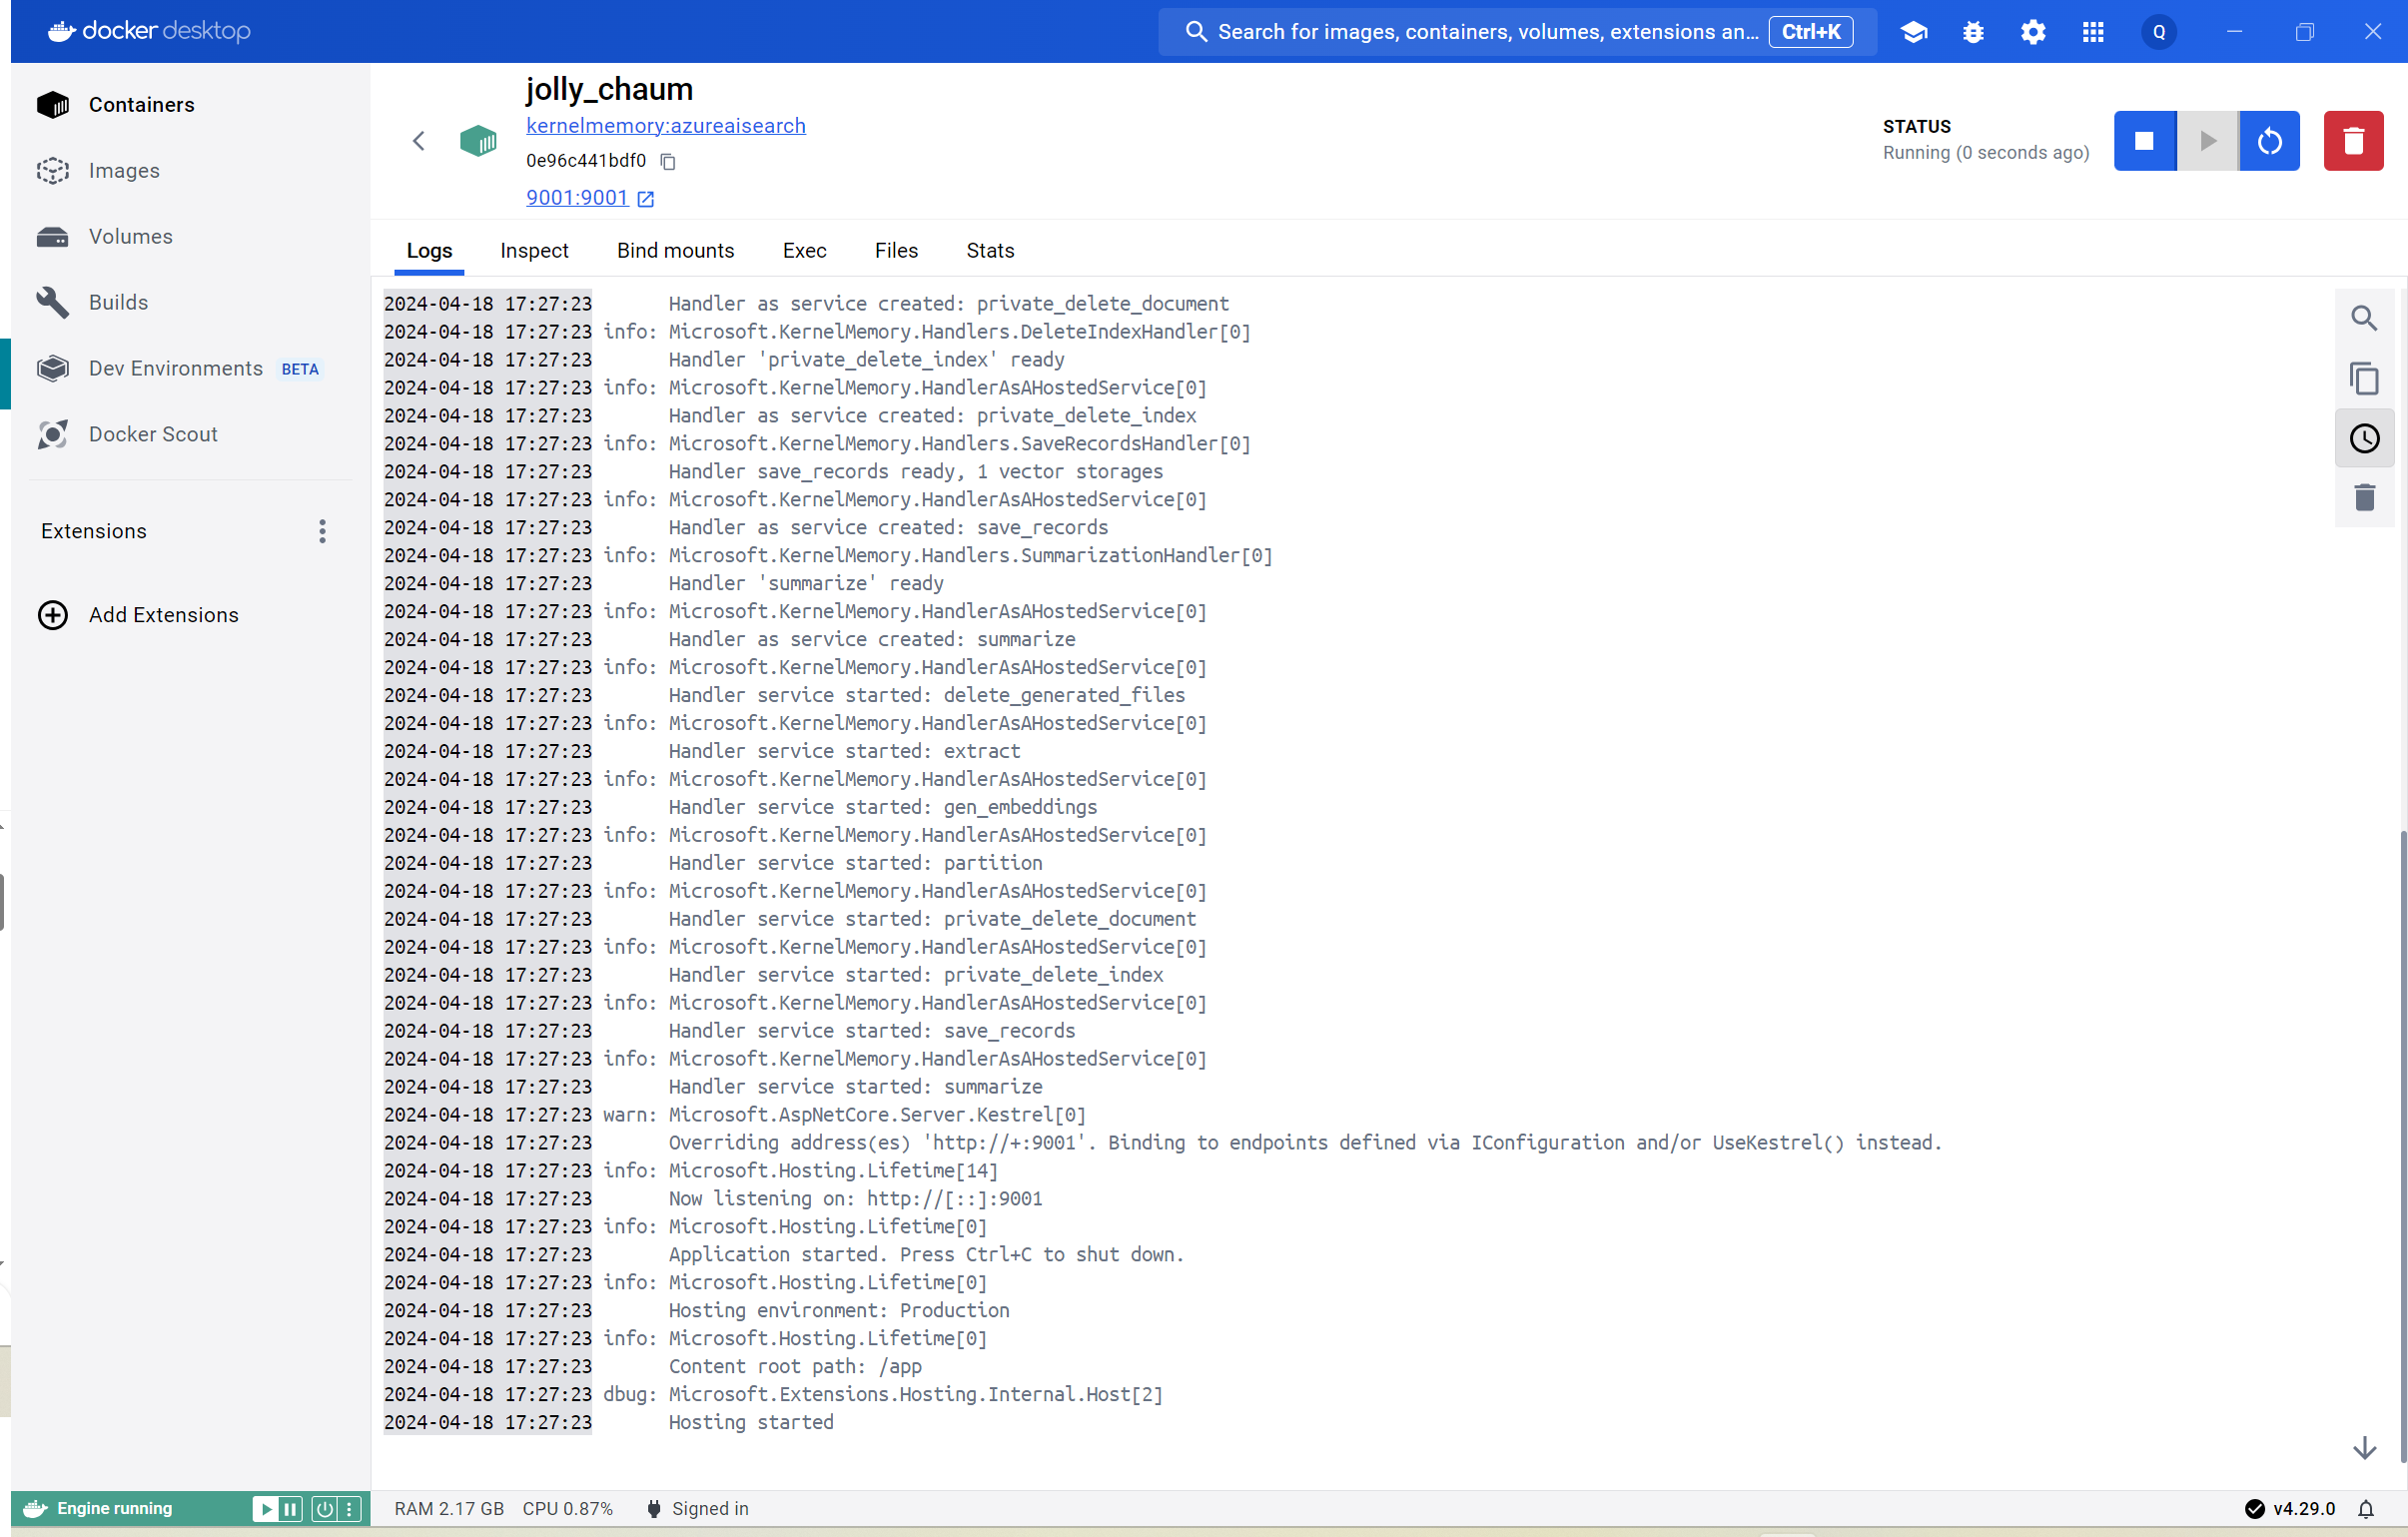Click 'Content root path: /app' log line
Image resolution: width=2408 pixels, height=1537 pixels.
pyautogui.click(x=795, y=1366)
